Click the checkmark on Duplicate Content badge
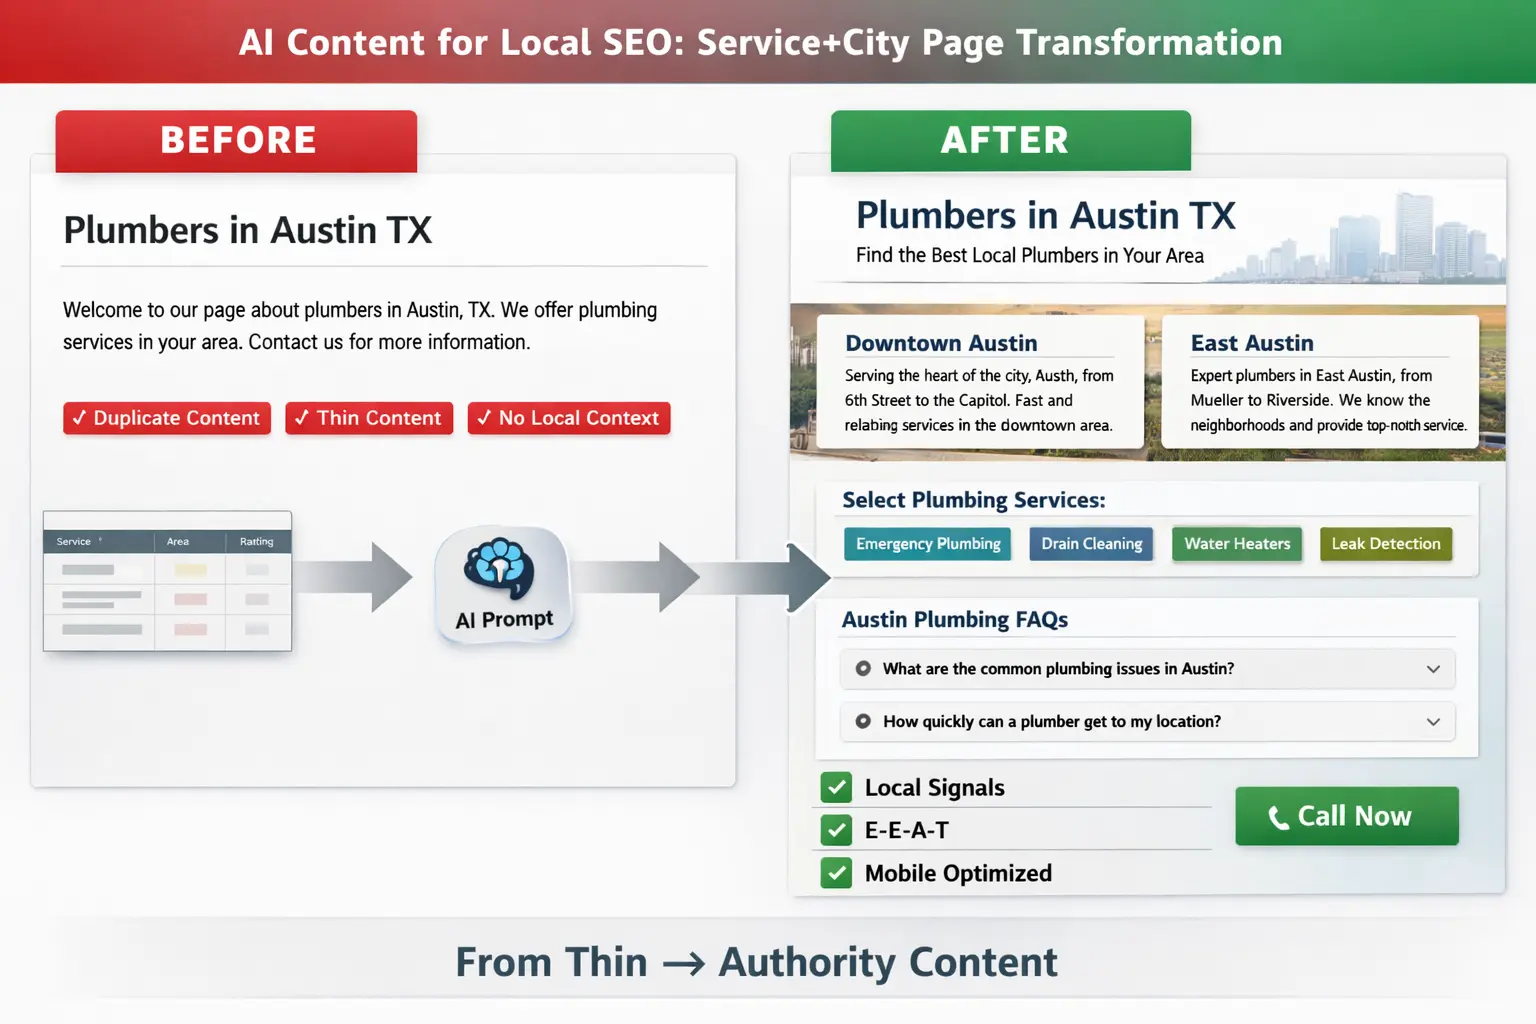Screen dimensions: 1536x1024 coord(81,418)
